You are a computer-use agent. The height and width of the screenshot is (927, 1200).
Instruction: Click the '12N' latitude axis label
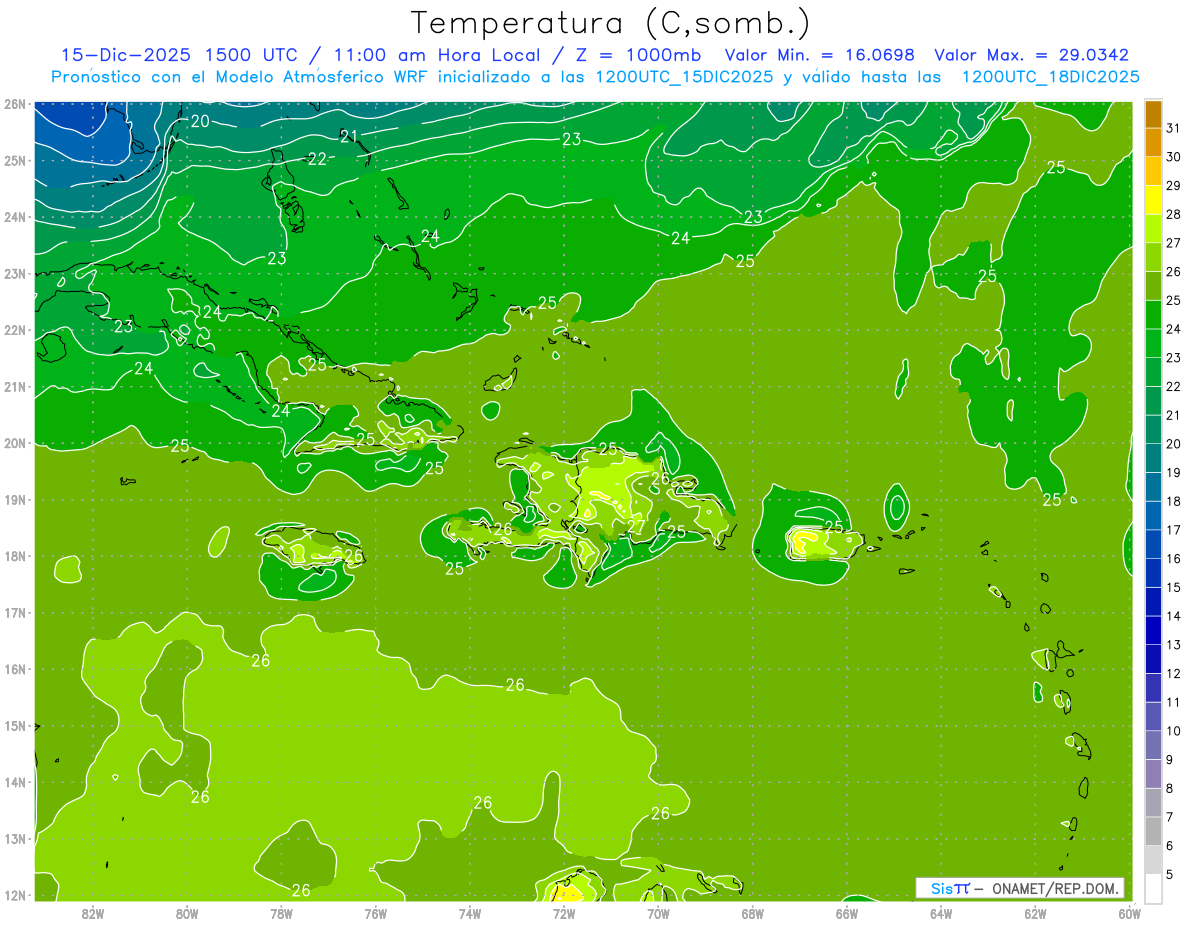(15, 895)
